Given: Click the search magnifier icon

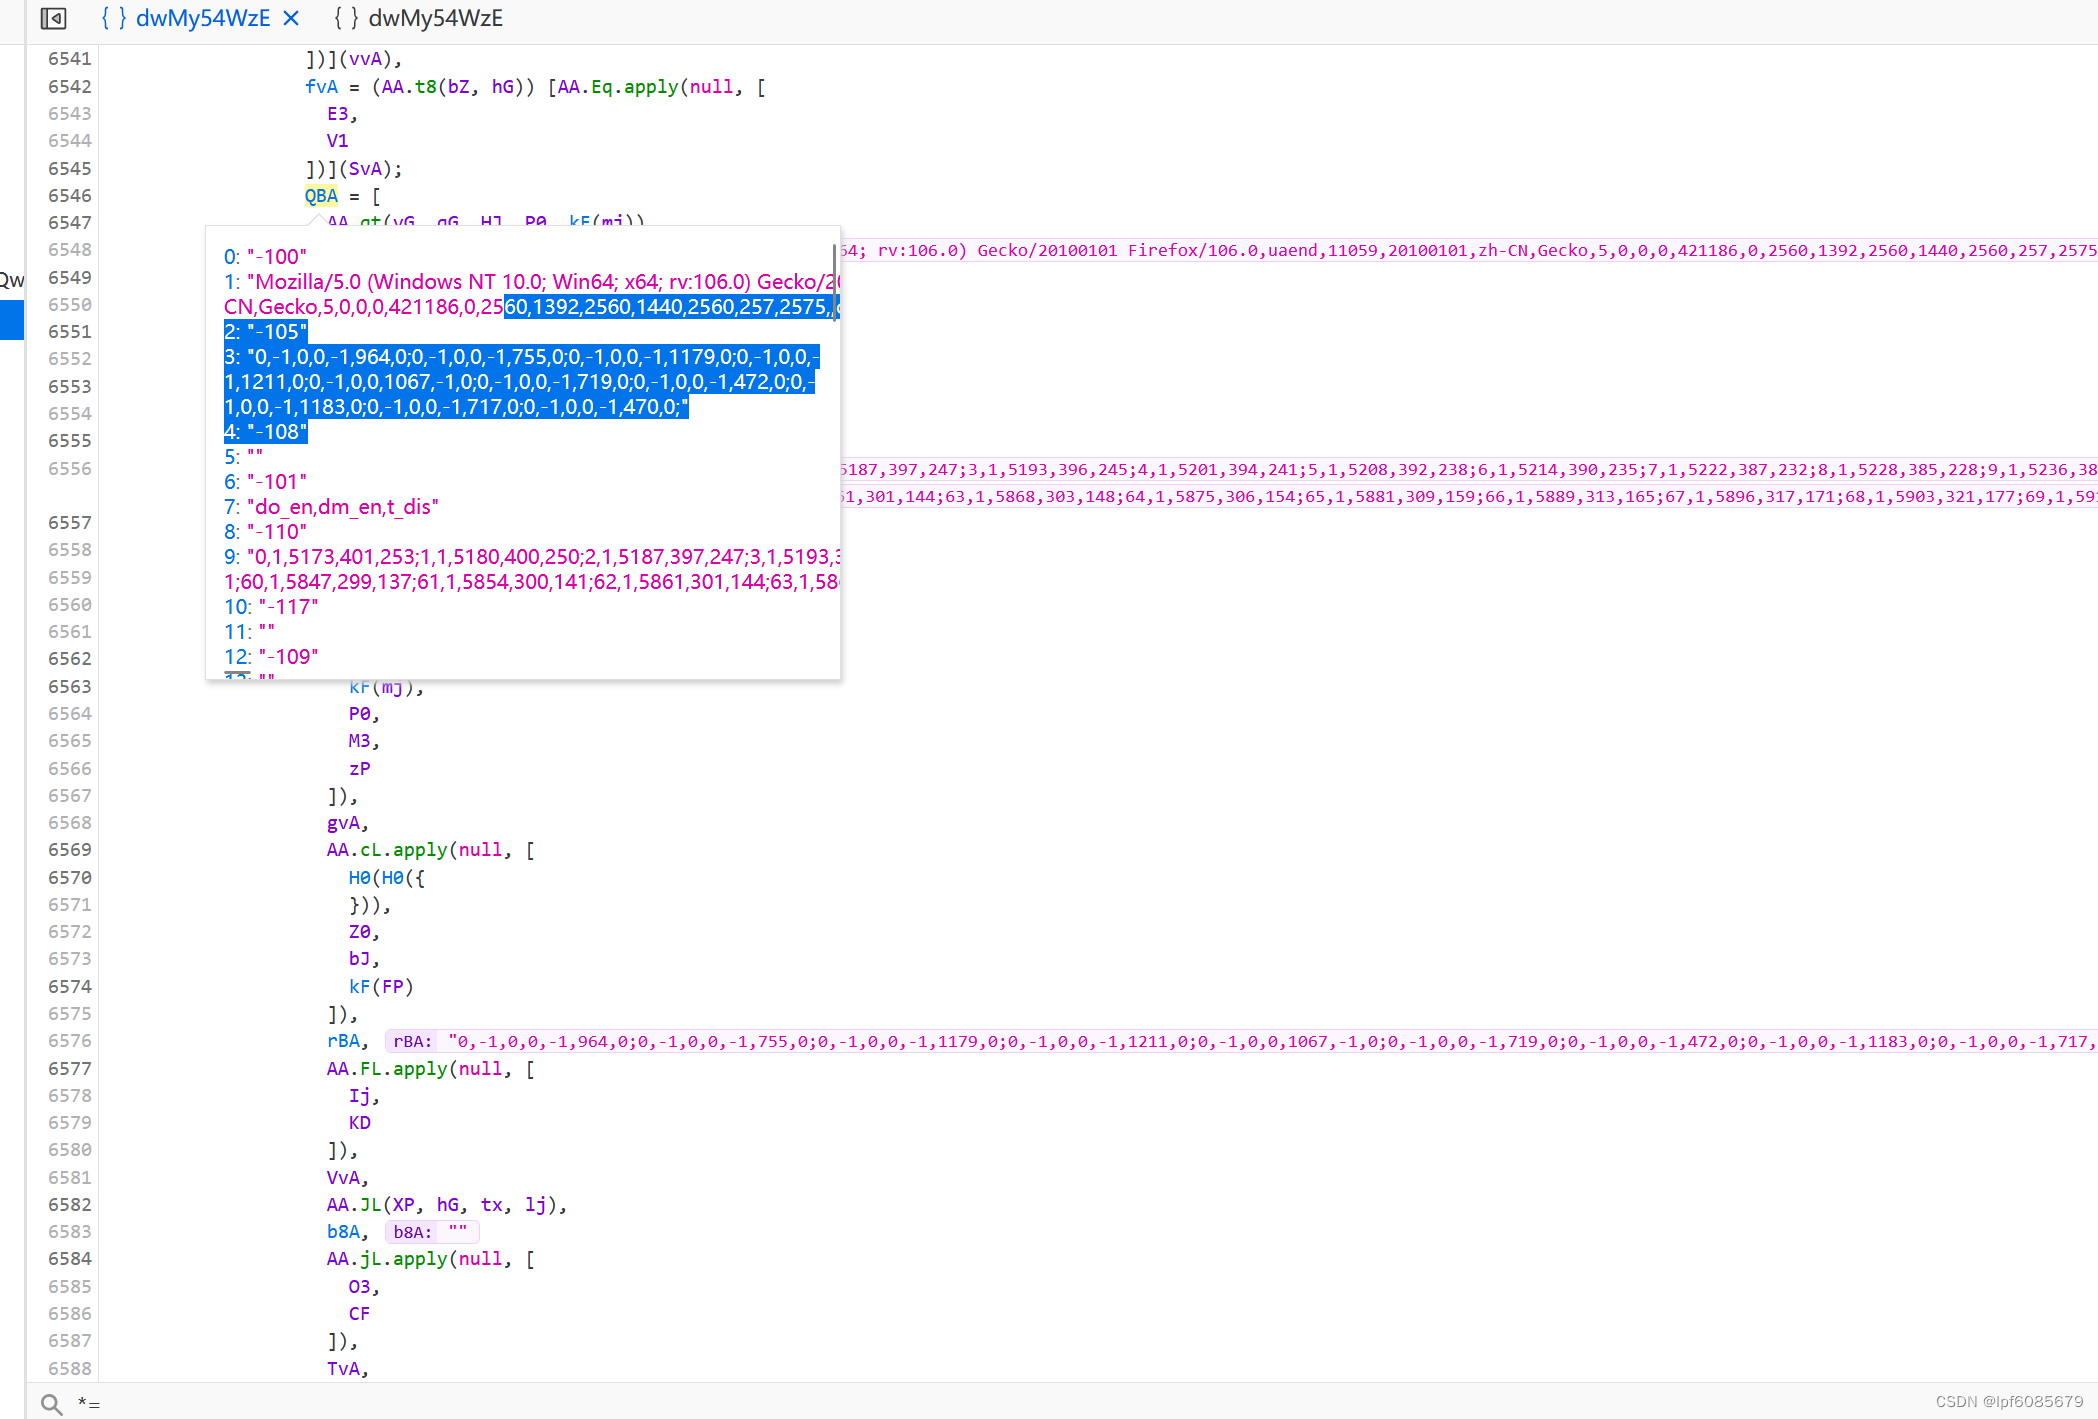Looking at the screenshot, I should coord(51,1403).
